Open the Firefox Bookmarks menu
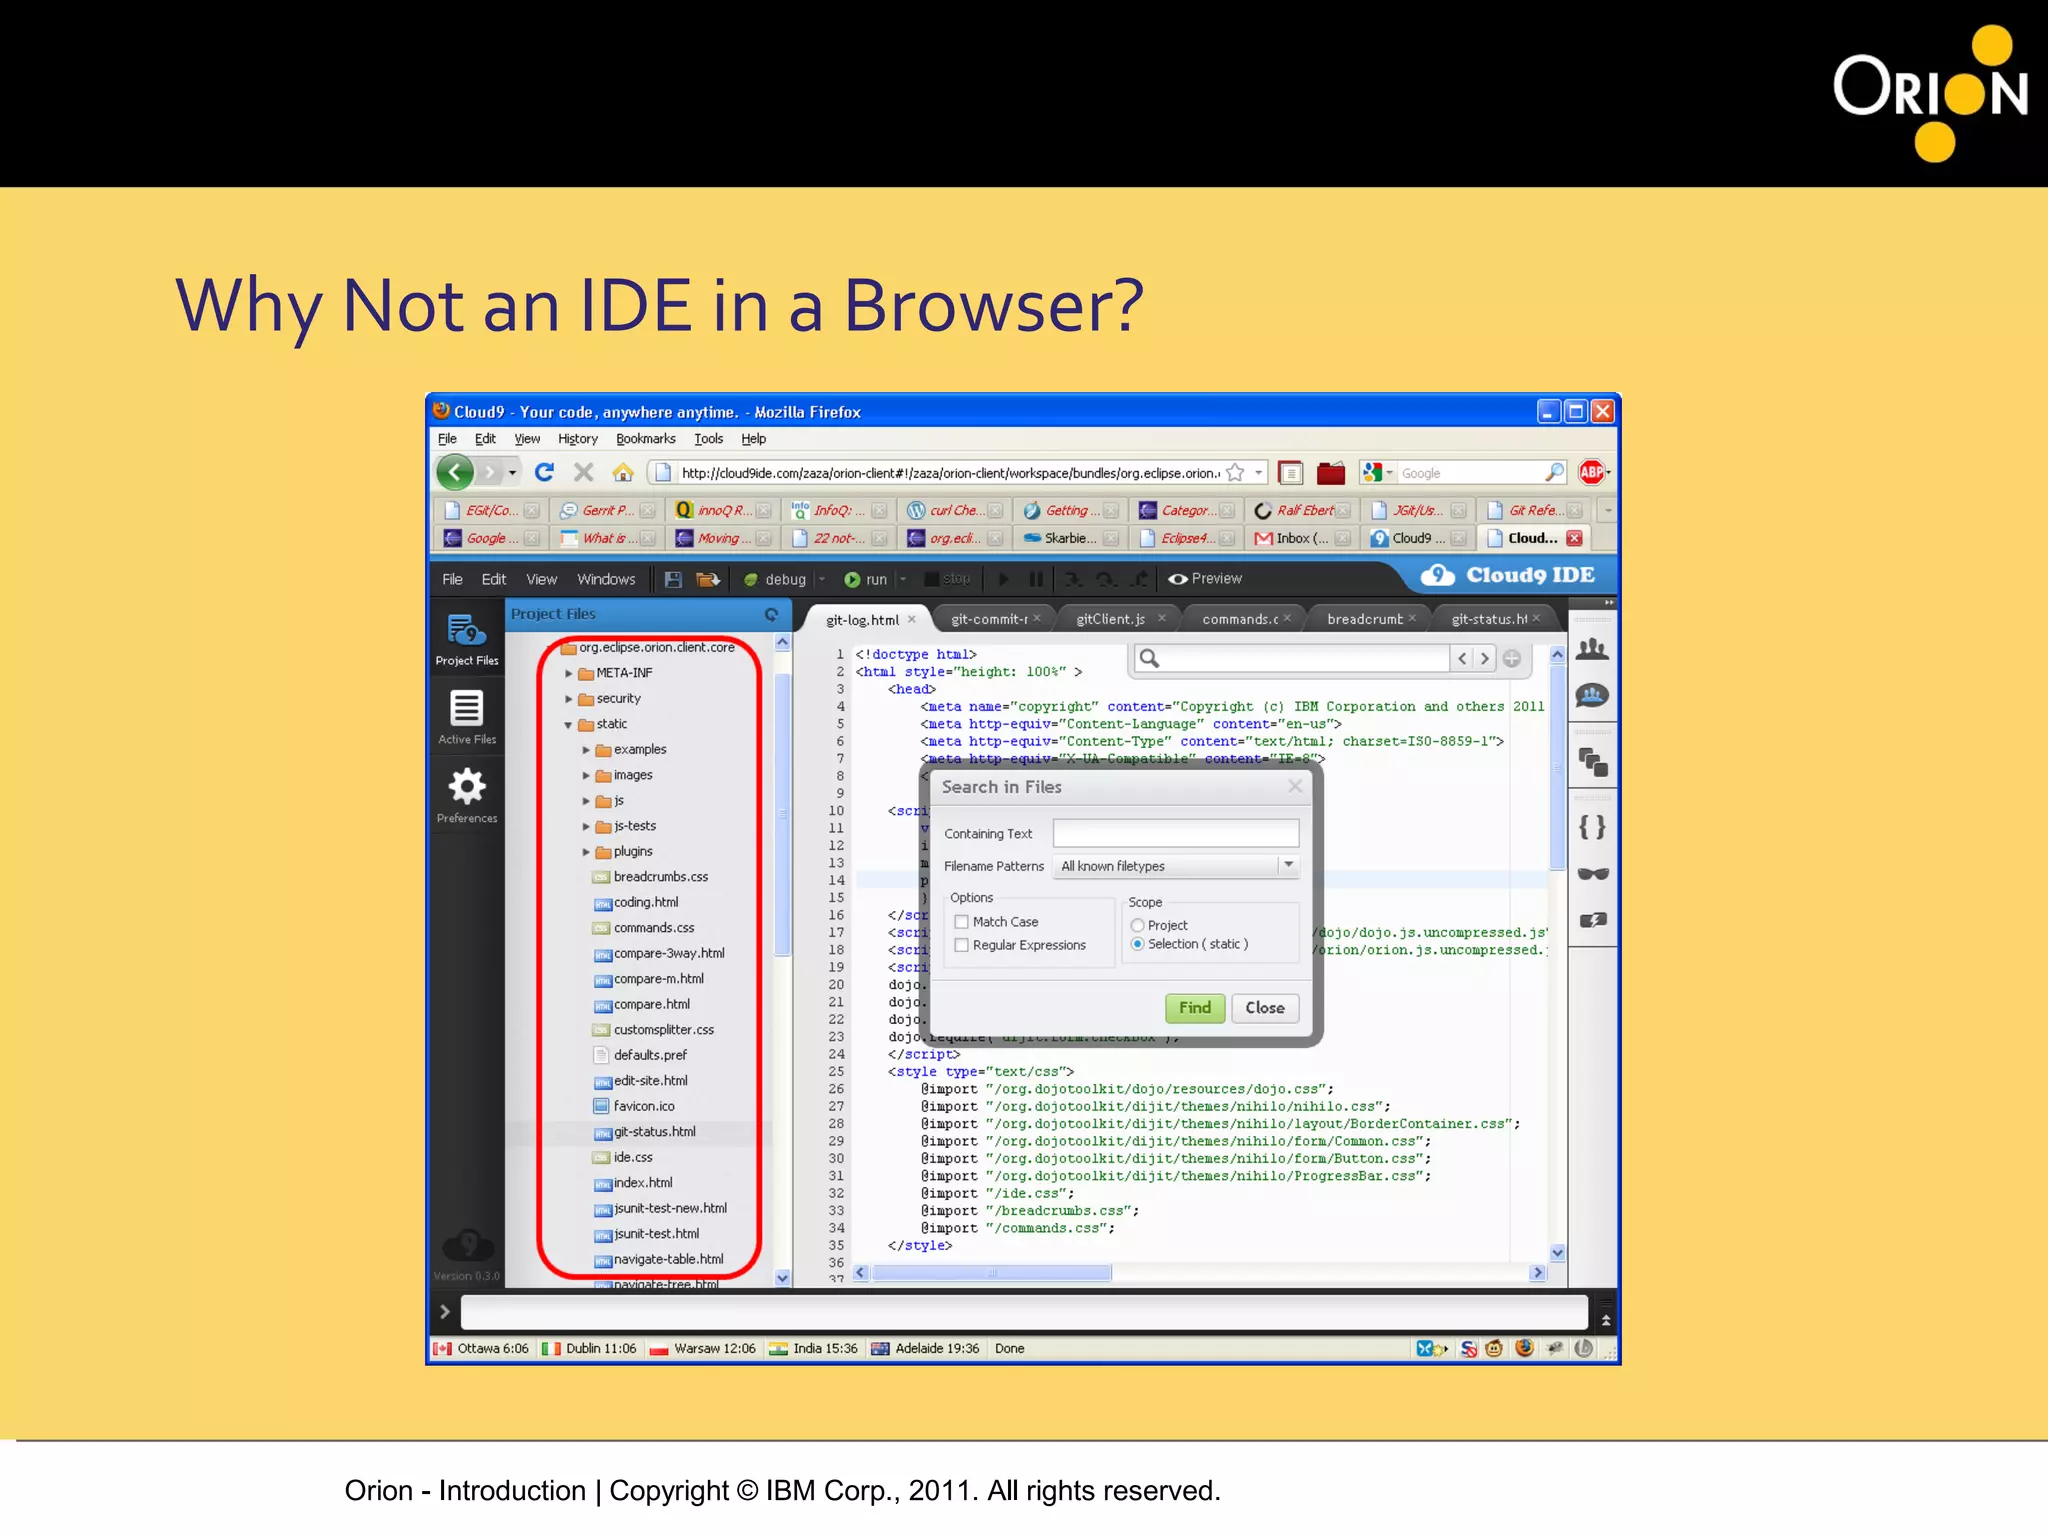The image size is (2048, 1536). pyautogui.click(x=645, y=439)
